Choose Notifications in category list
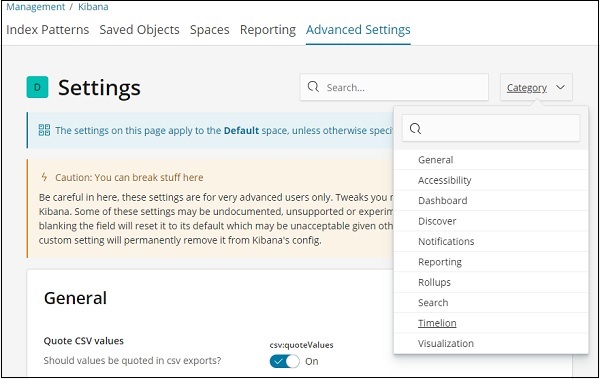Screen dimensions: 600x379 click(491, 241)
